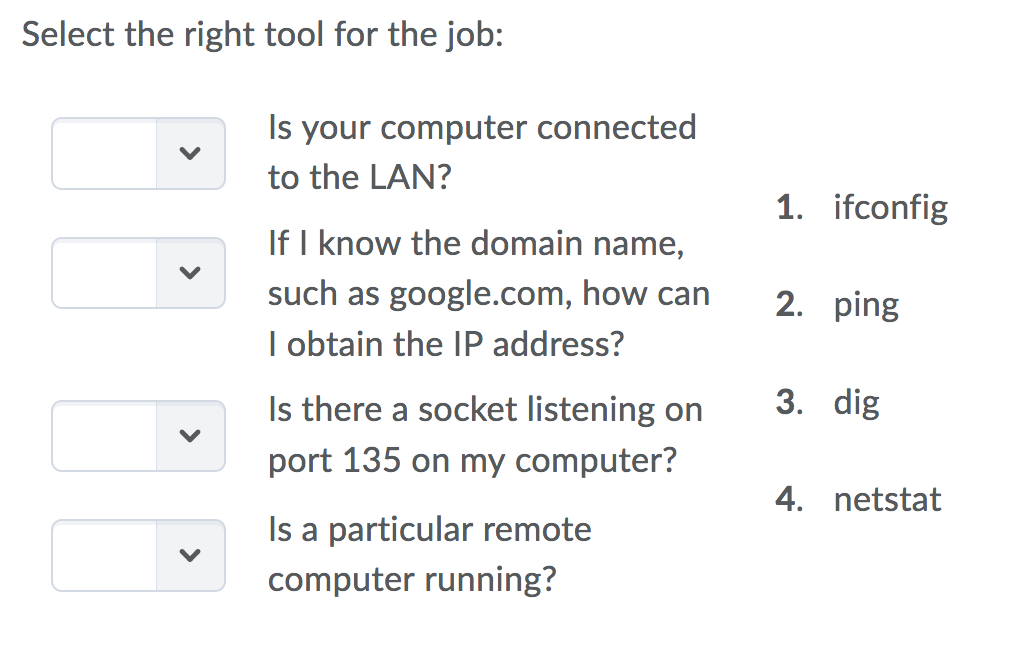Click the heading 'Select the right tool for the job'
1012x648 pixels.
coord(263,35)
